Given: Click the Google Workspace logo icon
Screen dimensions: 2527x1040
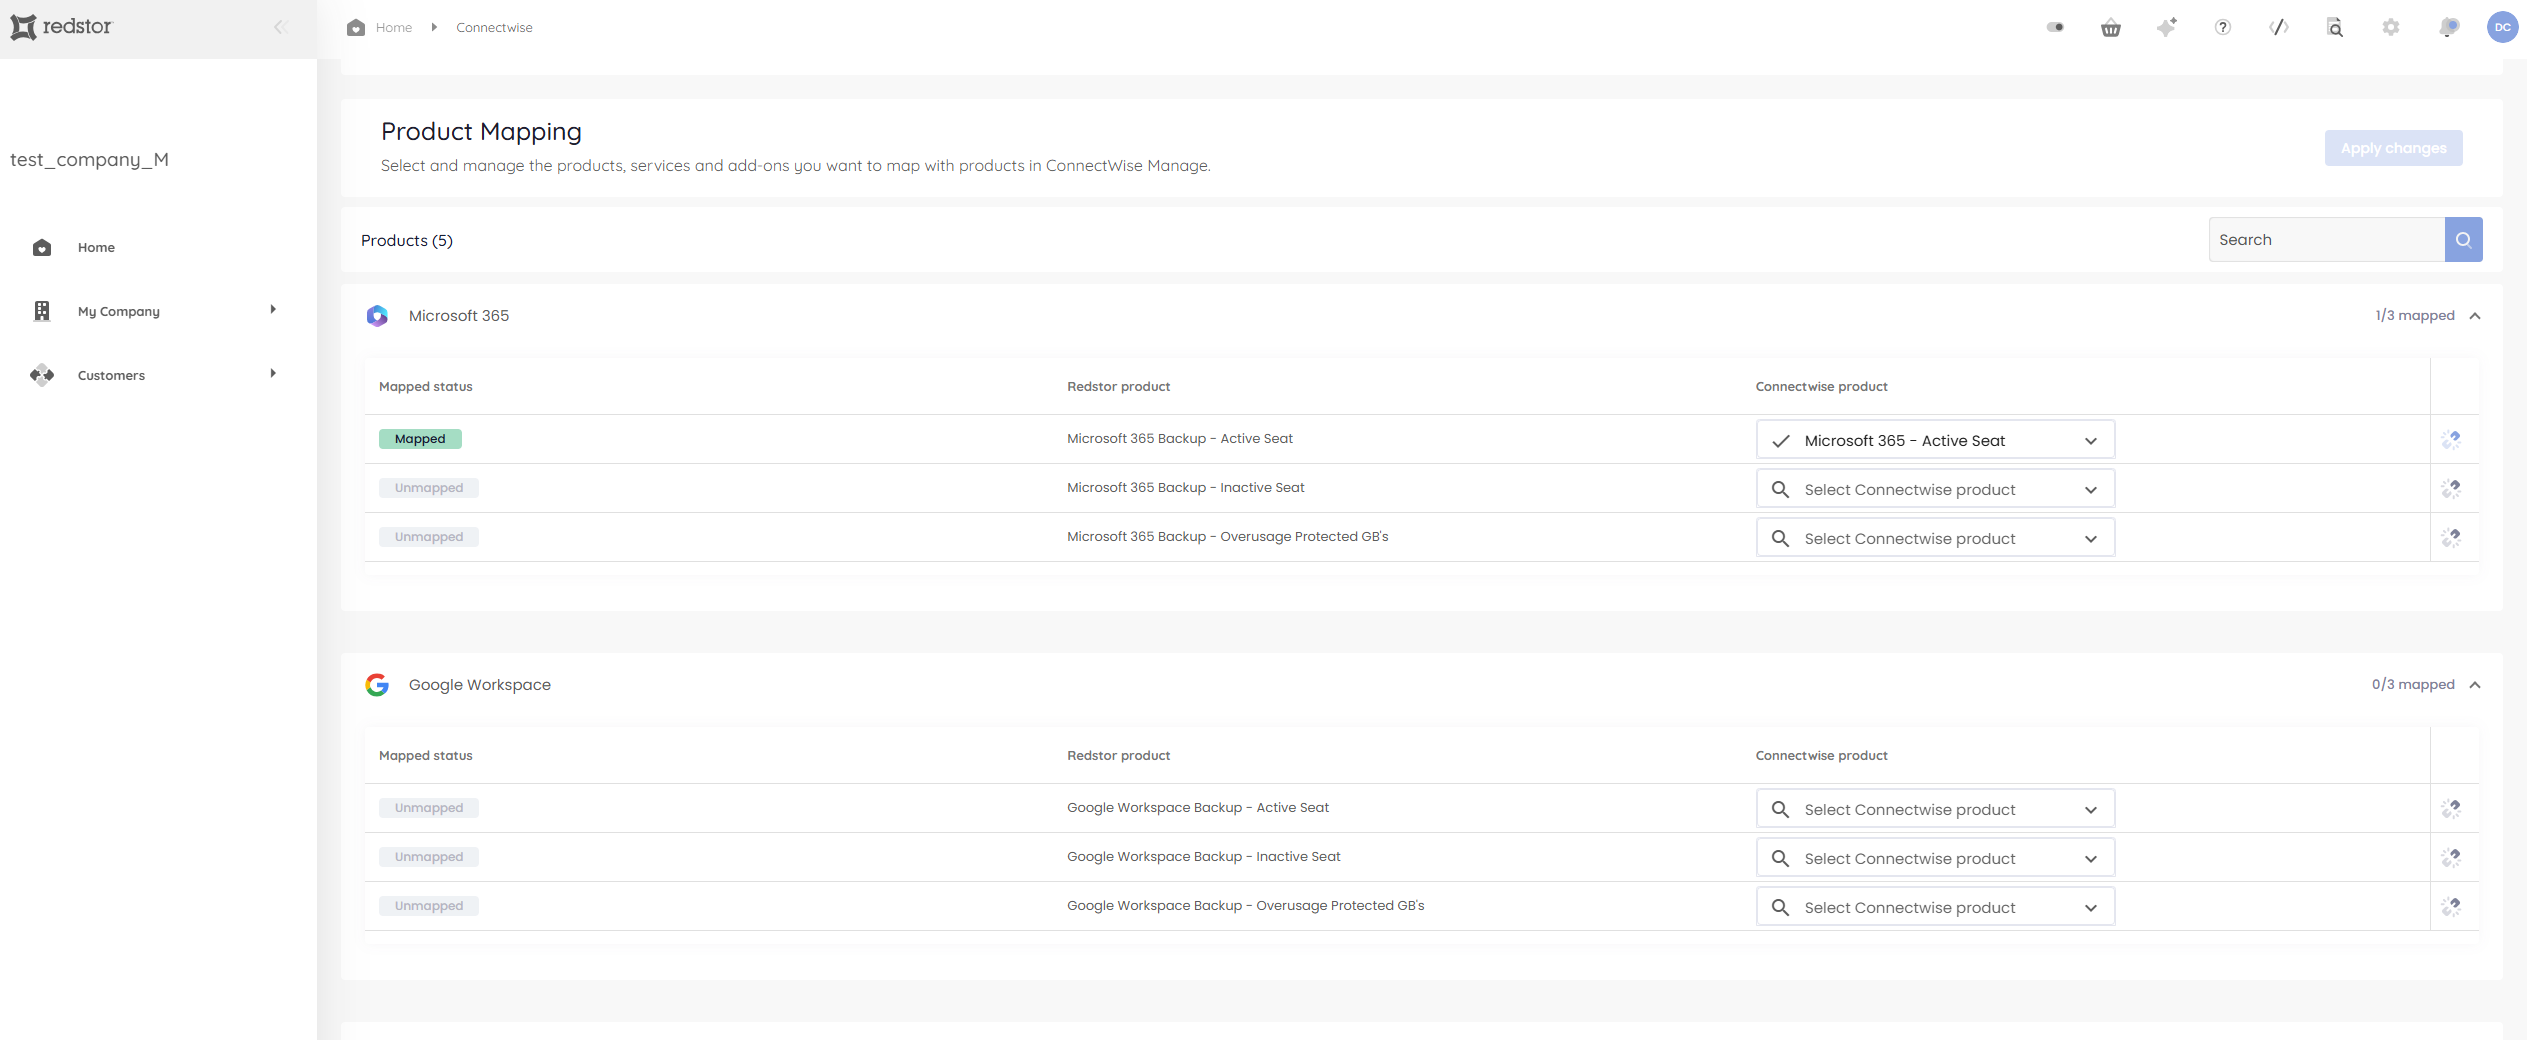Looking at the screenshot, I should (x=377, y=685).
